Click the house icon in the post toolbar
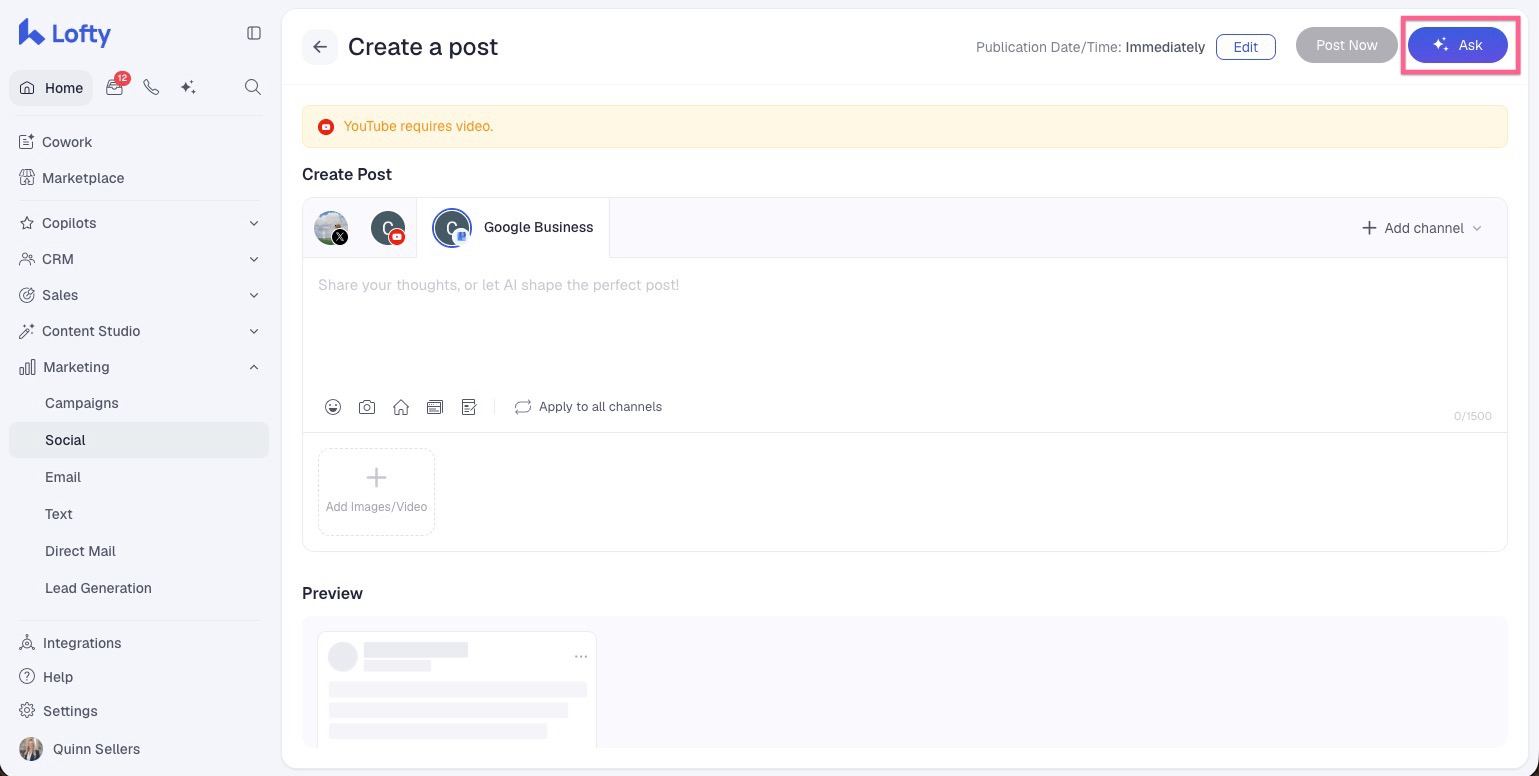The image size is (1539, 776). point(401,407)
